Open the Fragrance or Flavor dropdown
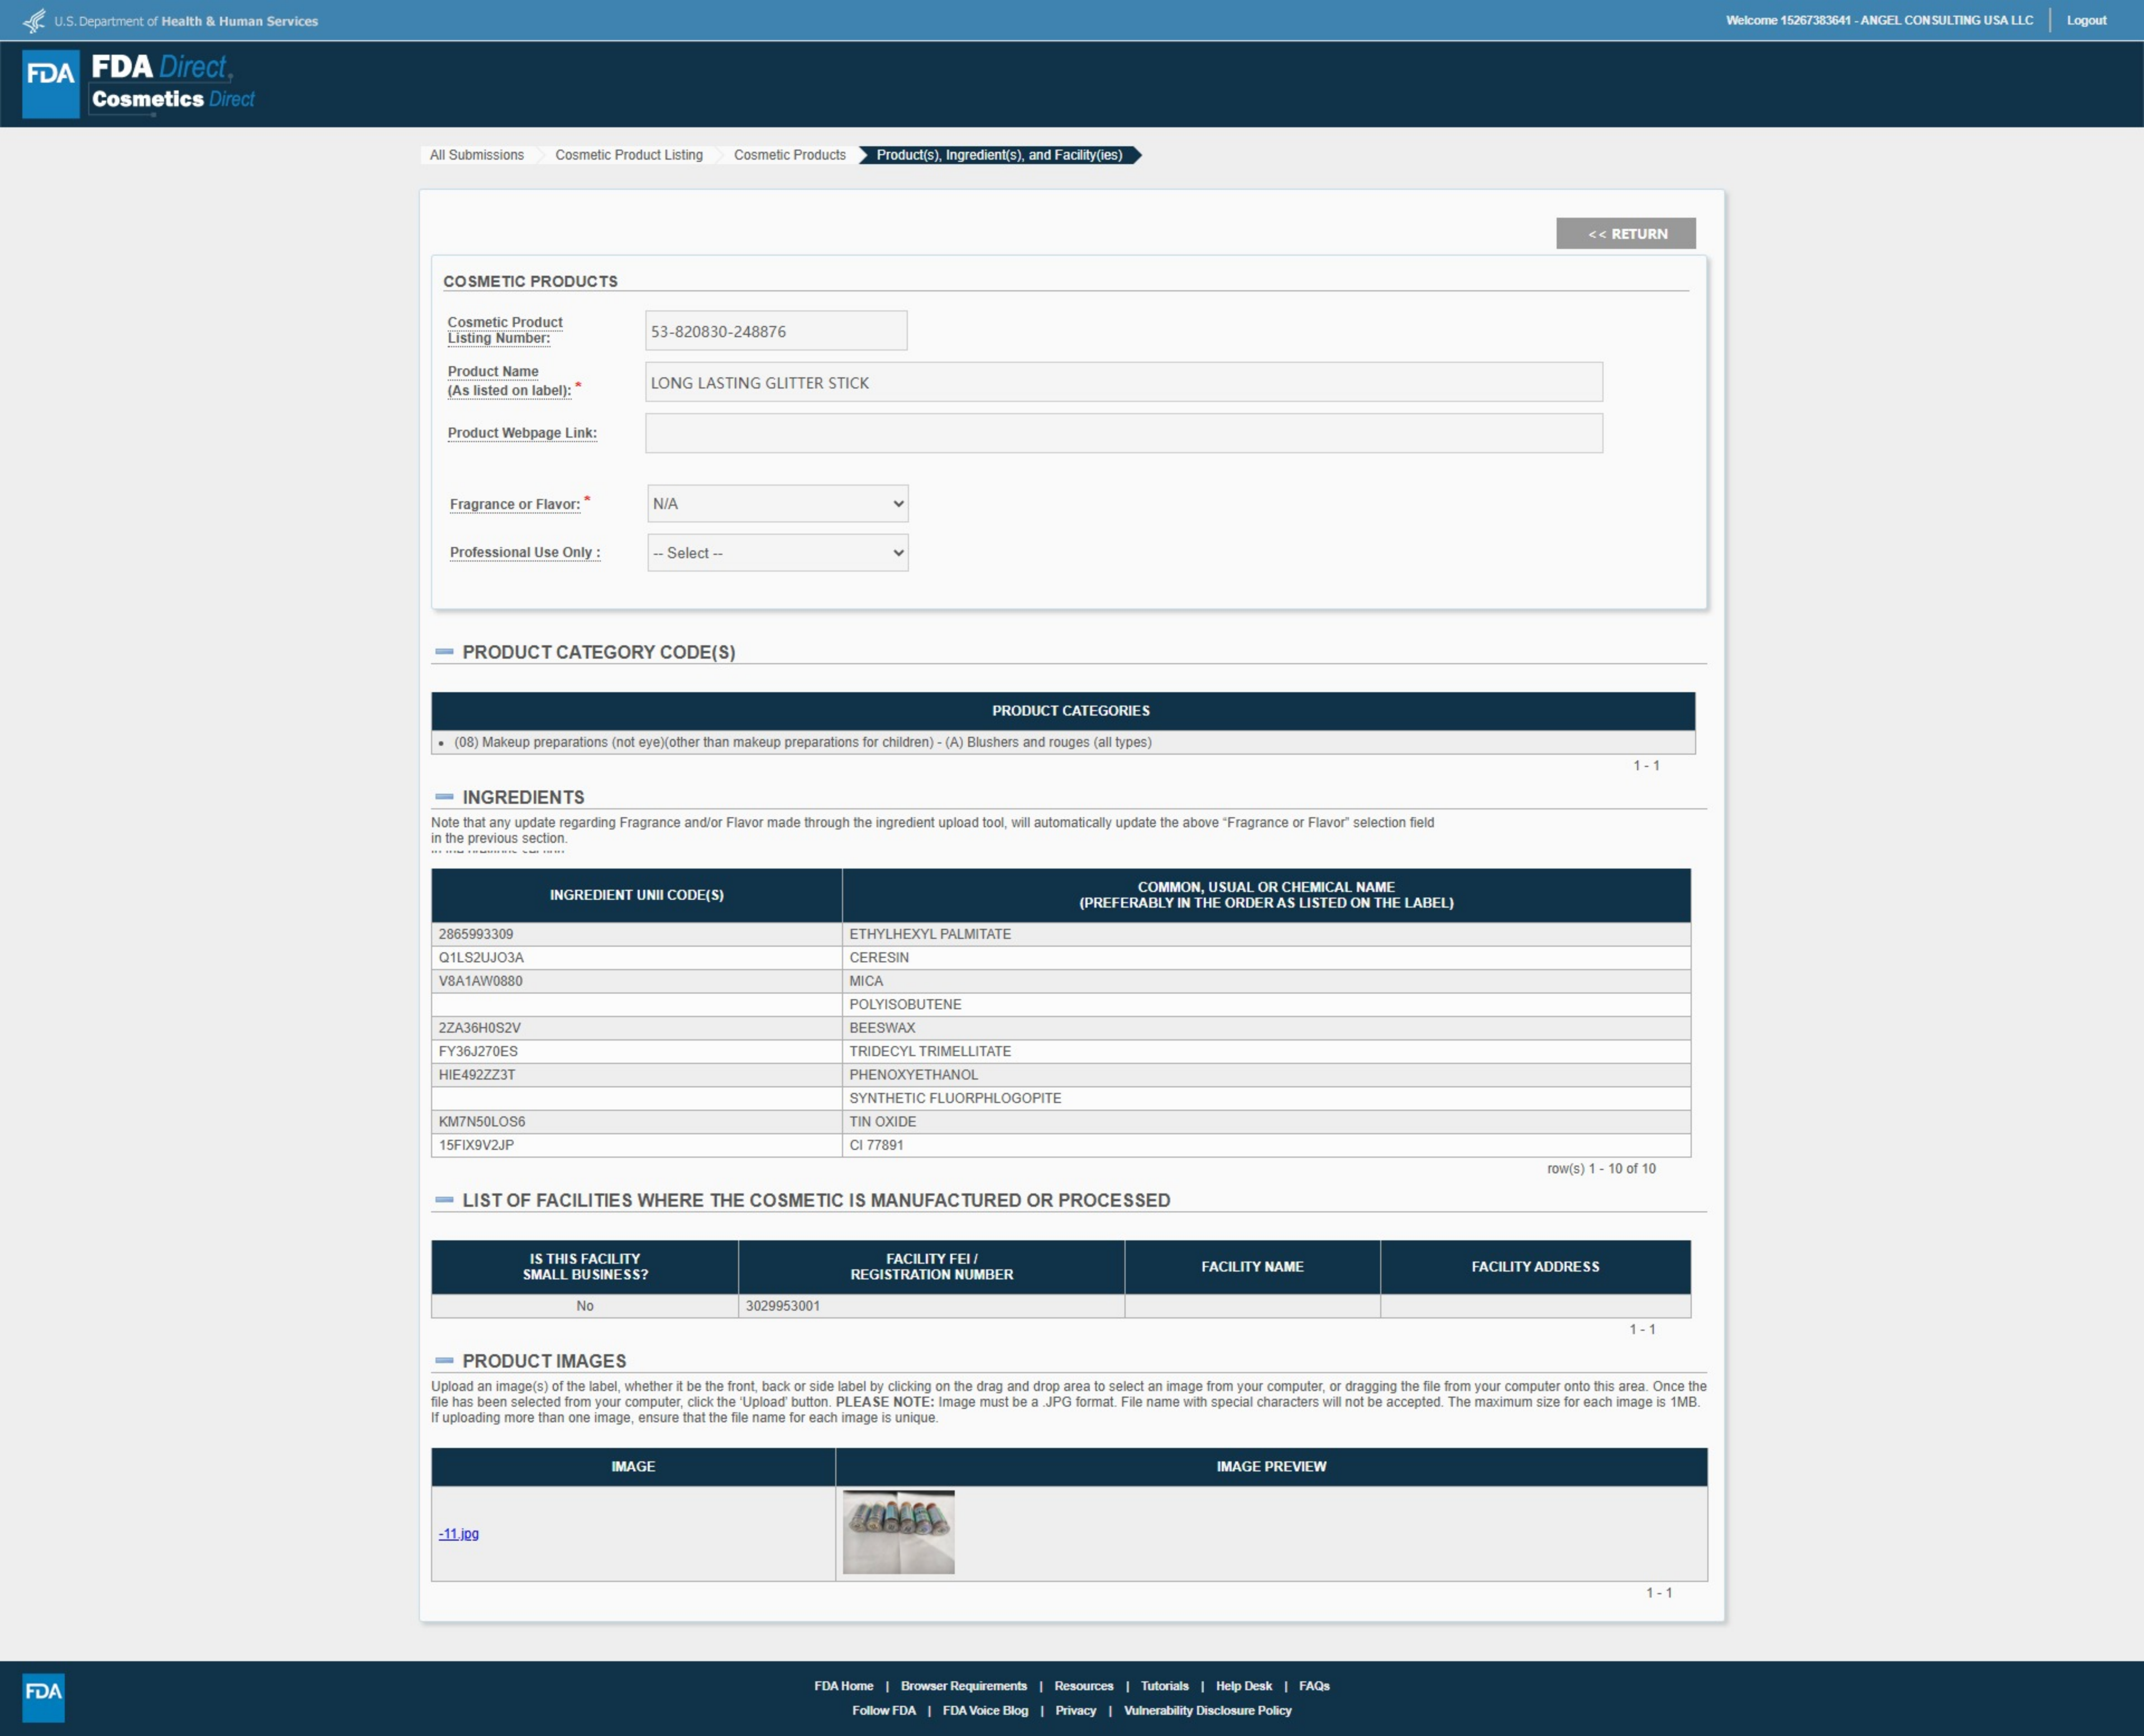This screenshot has height=1736, width=2144. coord(777,504)
